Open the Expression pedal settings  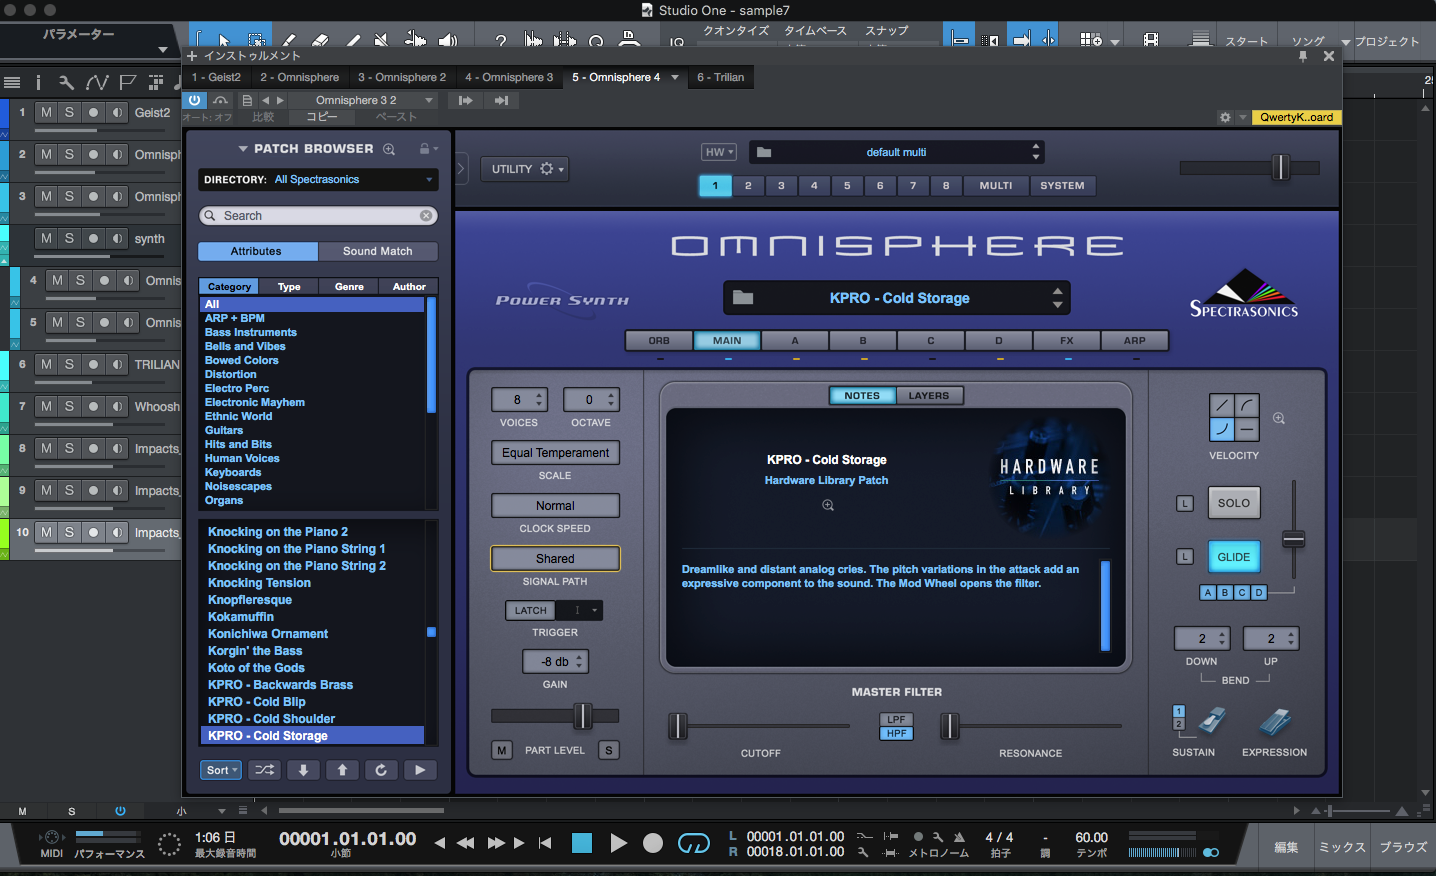(x=1275, y=722)
